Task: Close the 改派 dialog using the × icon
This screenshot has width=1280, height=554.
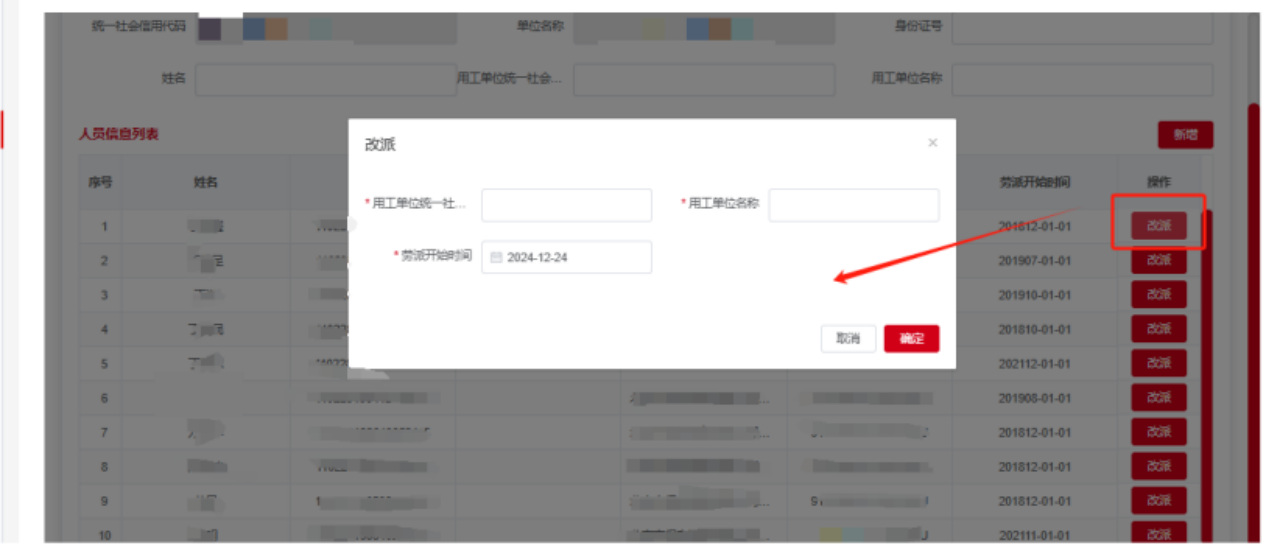Action: tap(932, 143)
